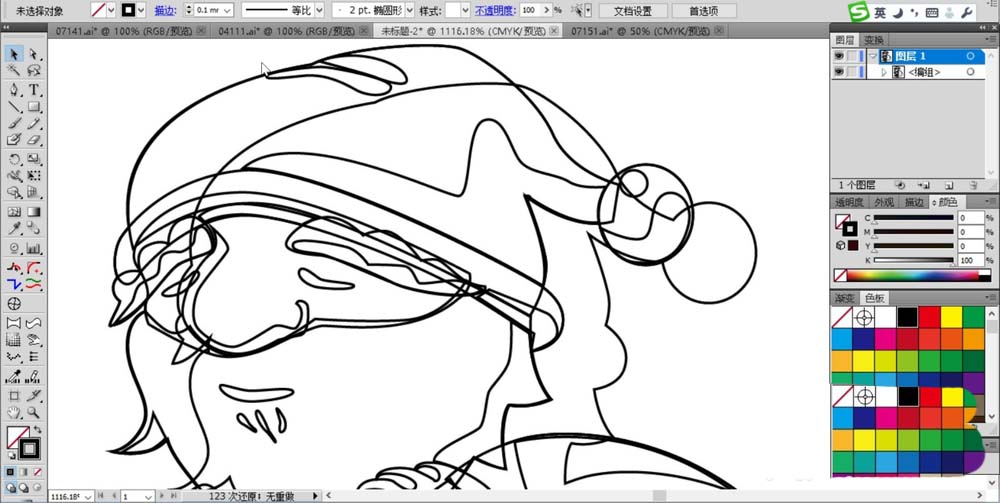Screen dimensions: 1000x503
Task: Select the Magic Wand tool
Action: pos(14,70)
